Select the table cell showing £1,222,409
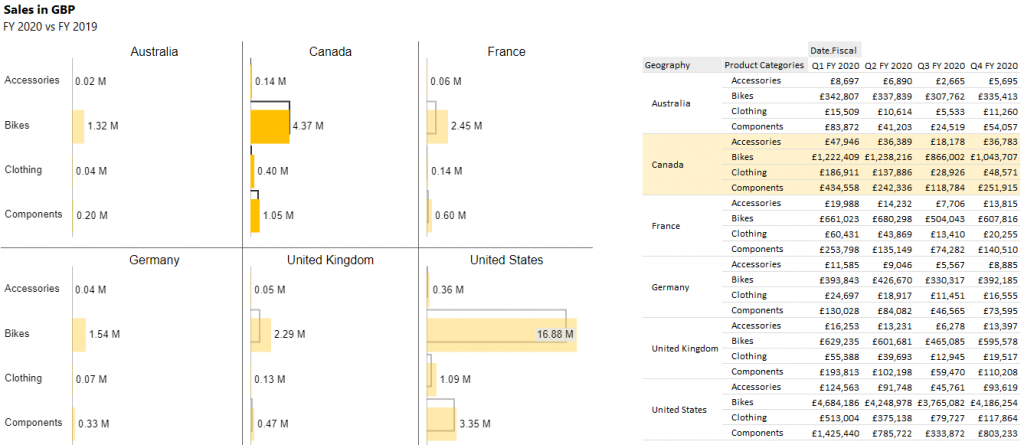Screen dimensions: 1024x445 pyautogui.click(x=834, y=157)
